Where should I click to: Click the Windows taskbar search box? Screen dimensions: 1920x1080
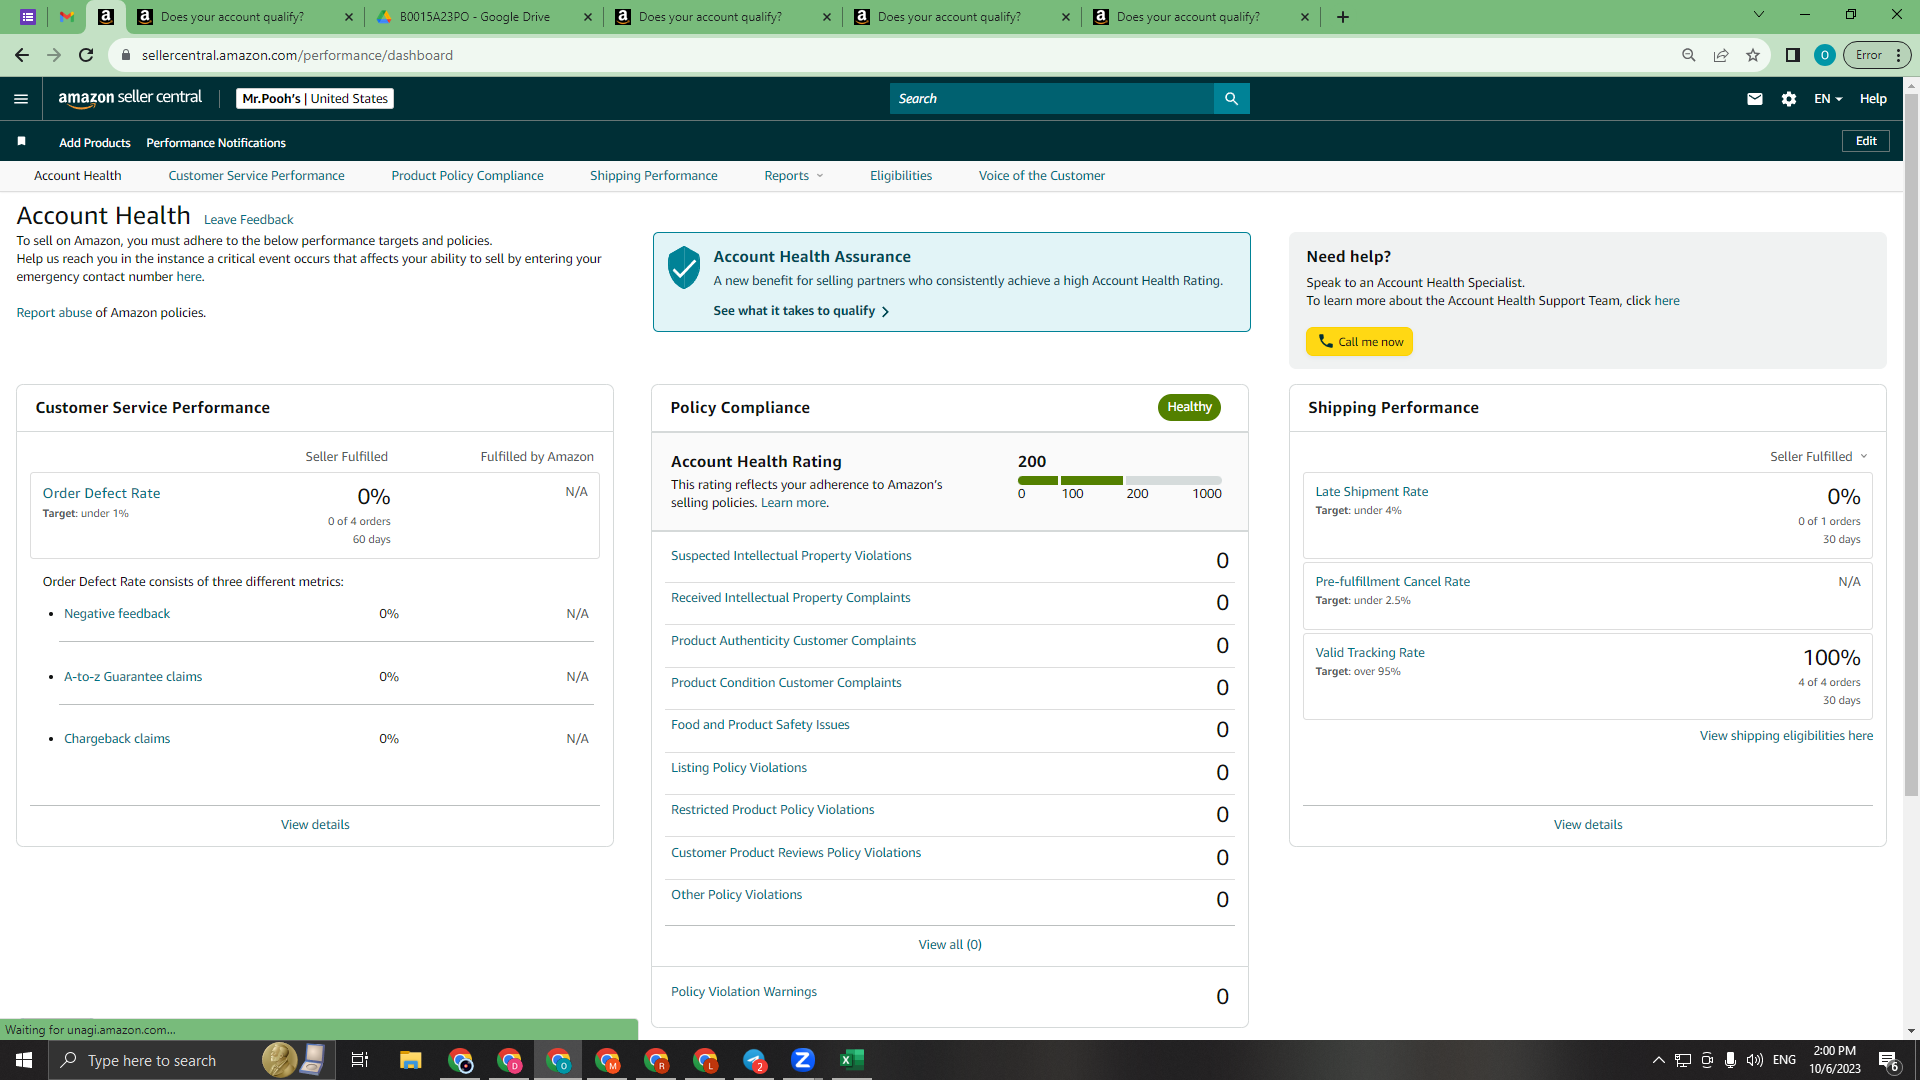190,1060
